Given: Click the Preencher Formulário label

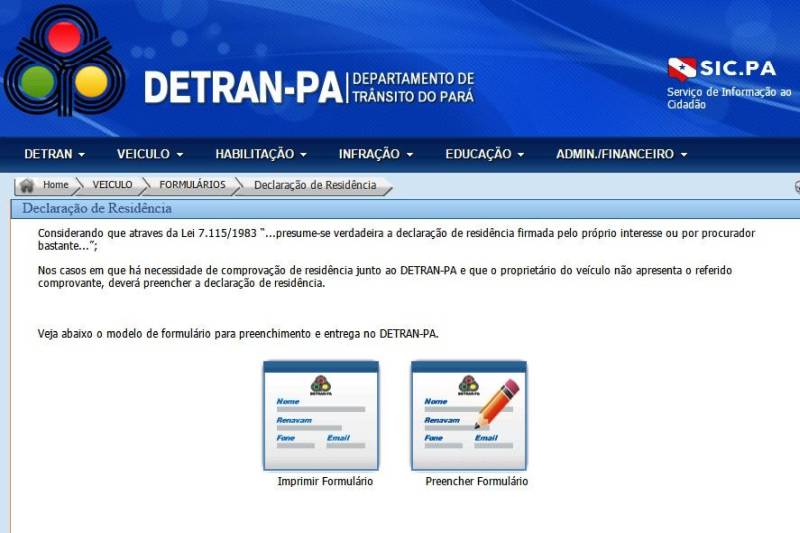Looking at the screenshot, I should (x=477, y=481).
